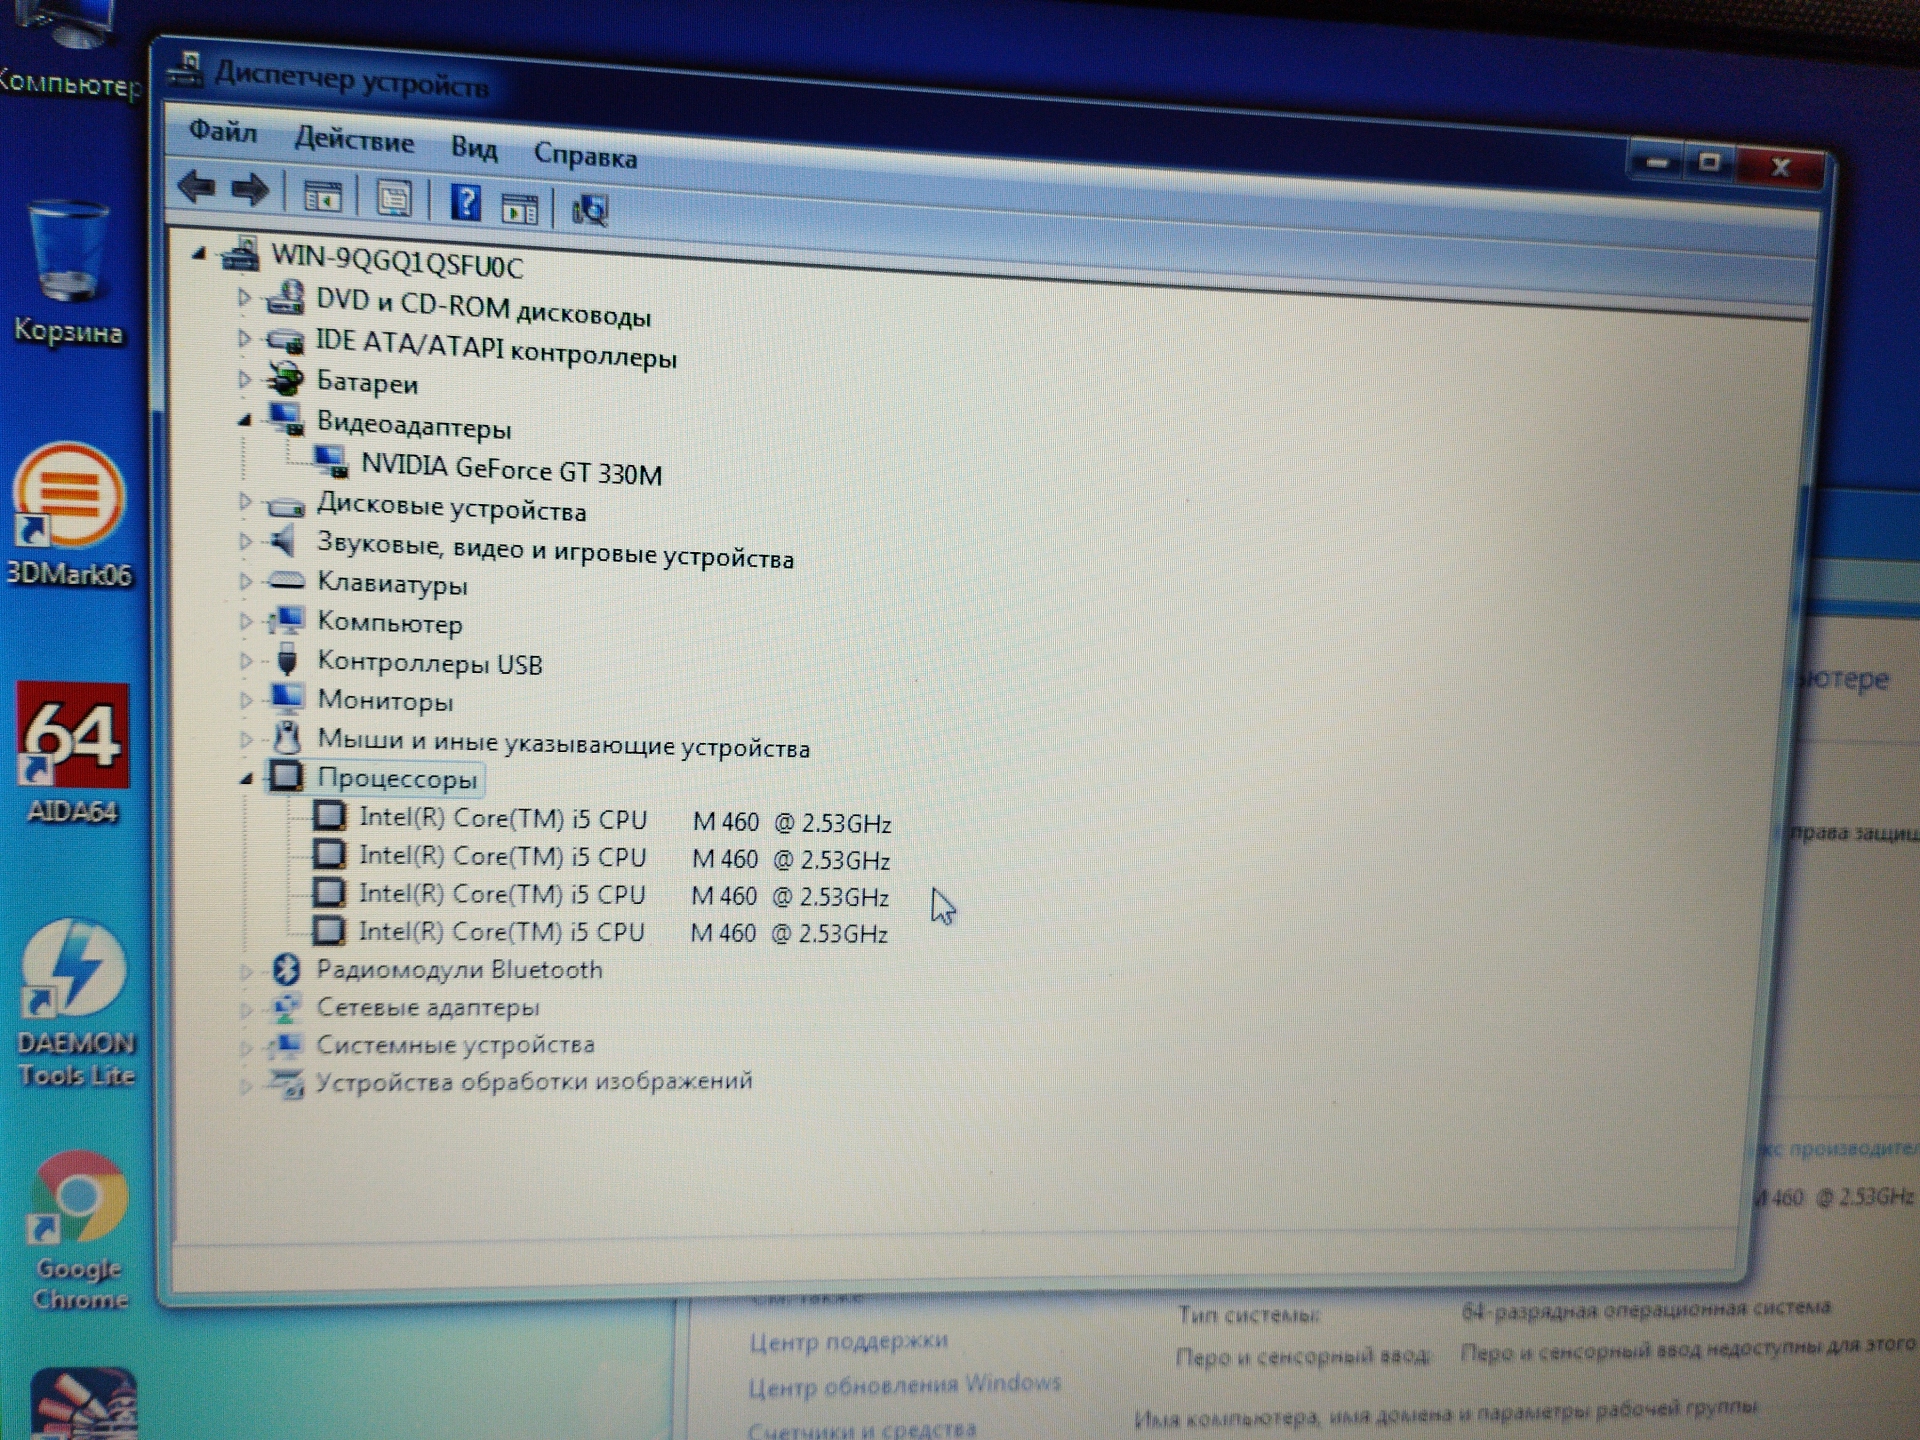The image size is (1920, 1440).
Task: Click the Видеоадаптеры display icon
Action: pyautogui.click(x=286, y=419)
